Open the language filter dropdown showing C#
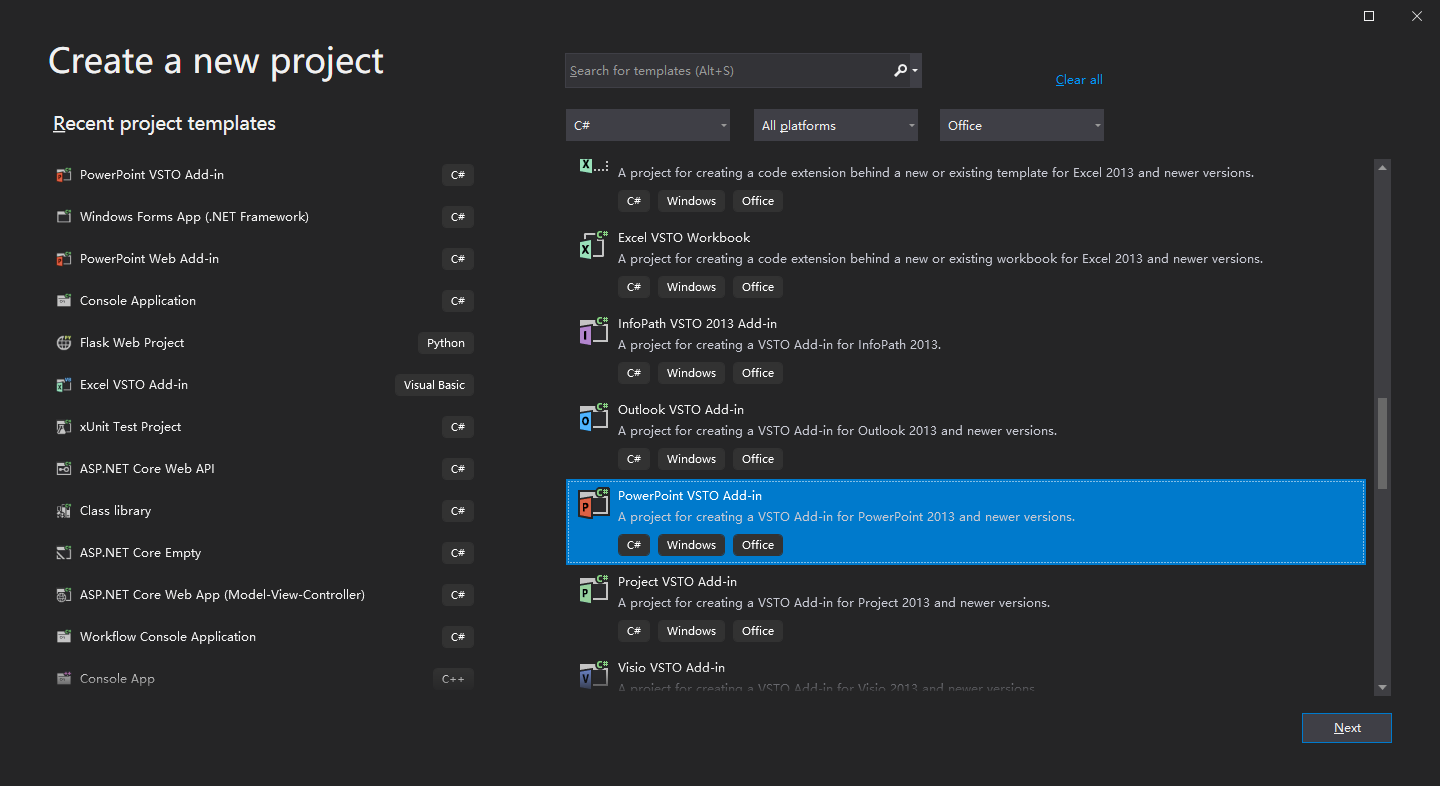The image size is (1440, 786). [x=647, y=125]
